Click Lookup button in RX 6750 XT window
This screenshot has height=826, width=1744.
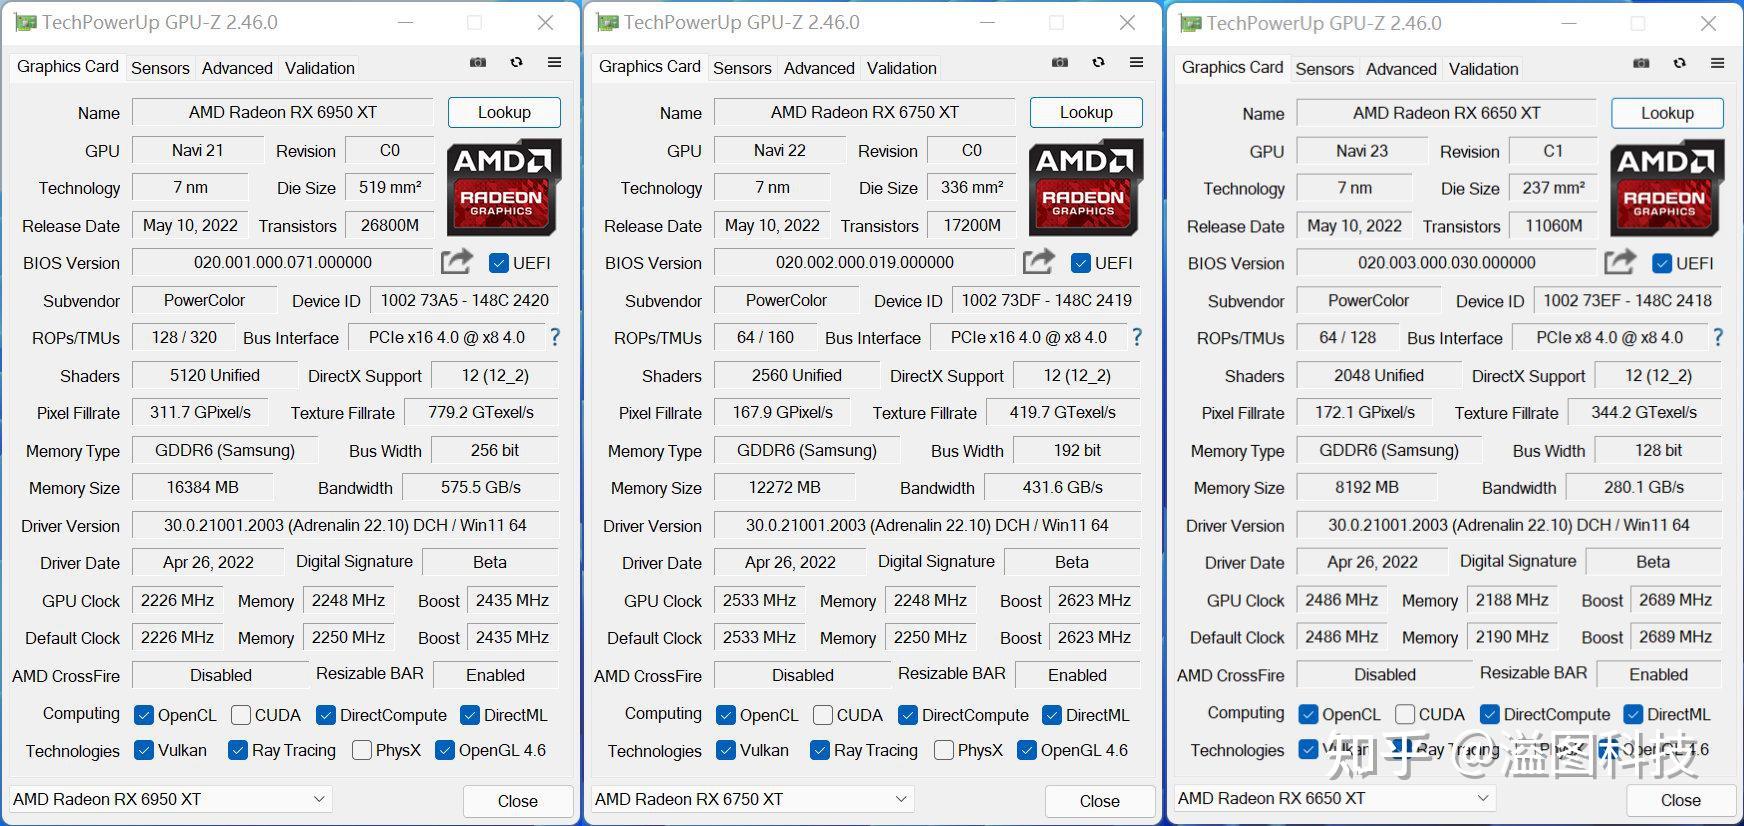pyautogui.click(x=1086, y=112)
